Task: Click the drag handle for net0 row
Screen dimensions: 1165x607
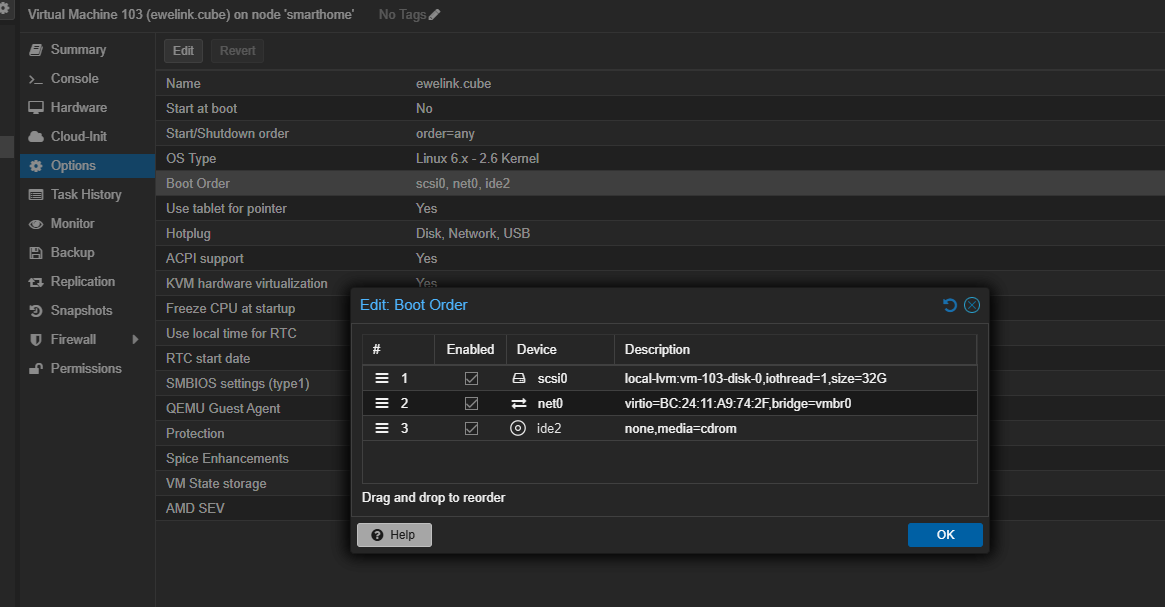Action: click(x=381, y=403)
